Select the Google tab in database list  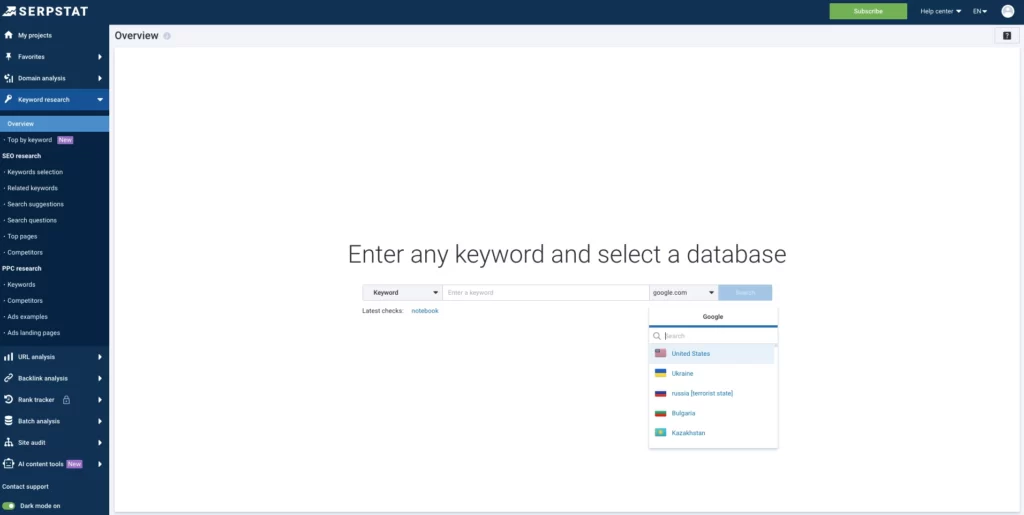pyautogui.click(x=713, y=317)
